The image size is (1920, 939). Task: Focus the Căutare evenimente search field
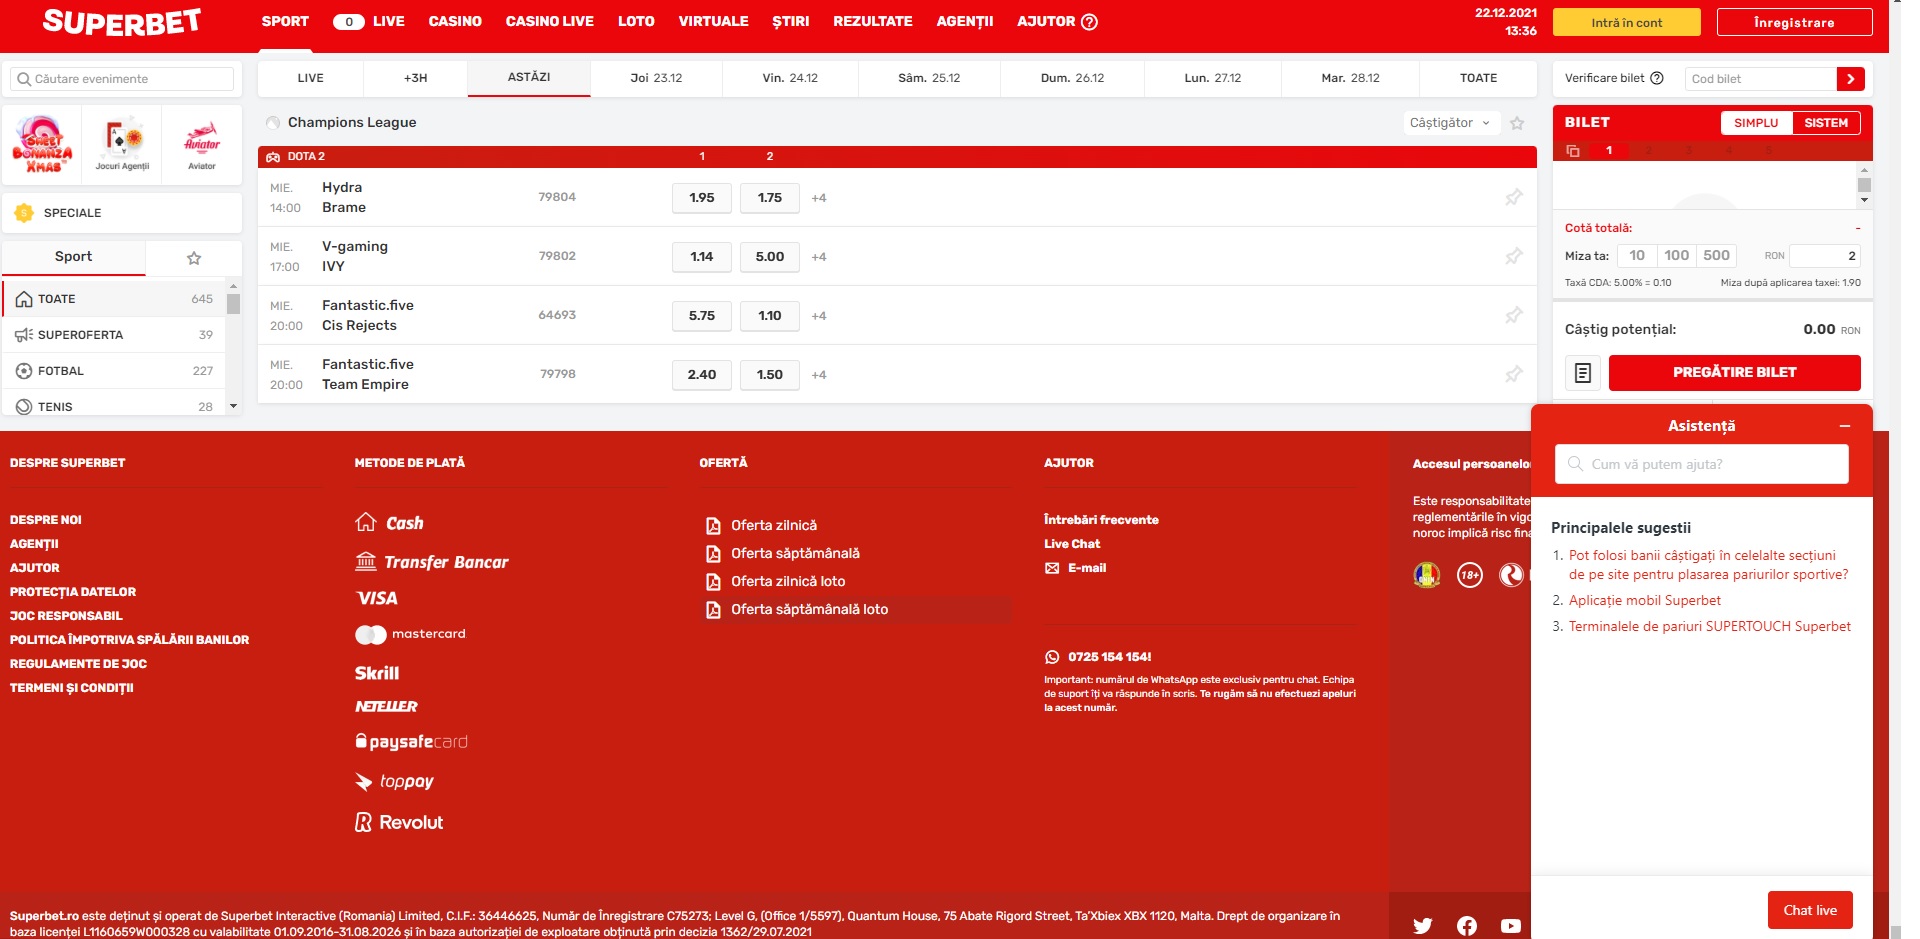122,79
